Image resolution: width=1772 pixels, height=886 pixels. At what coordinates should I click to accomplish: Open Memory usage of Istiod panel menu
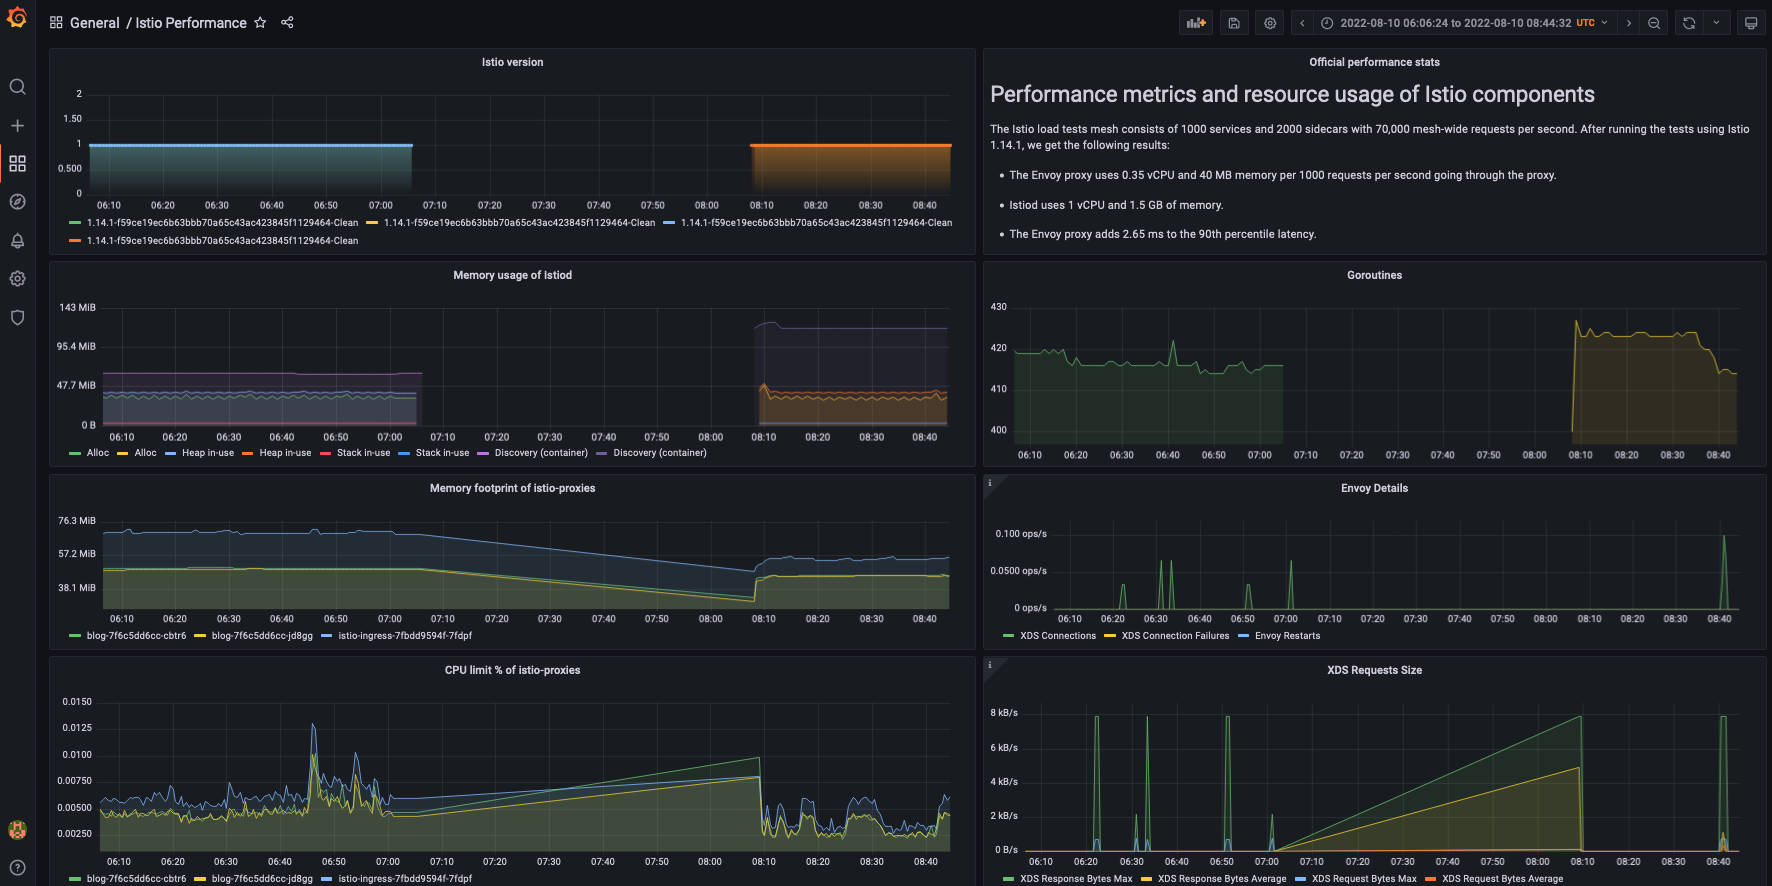(512, 275)
